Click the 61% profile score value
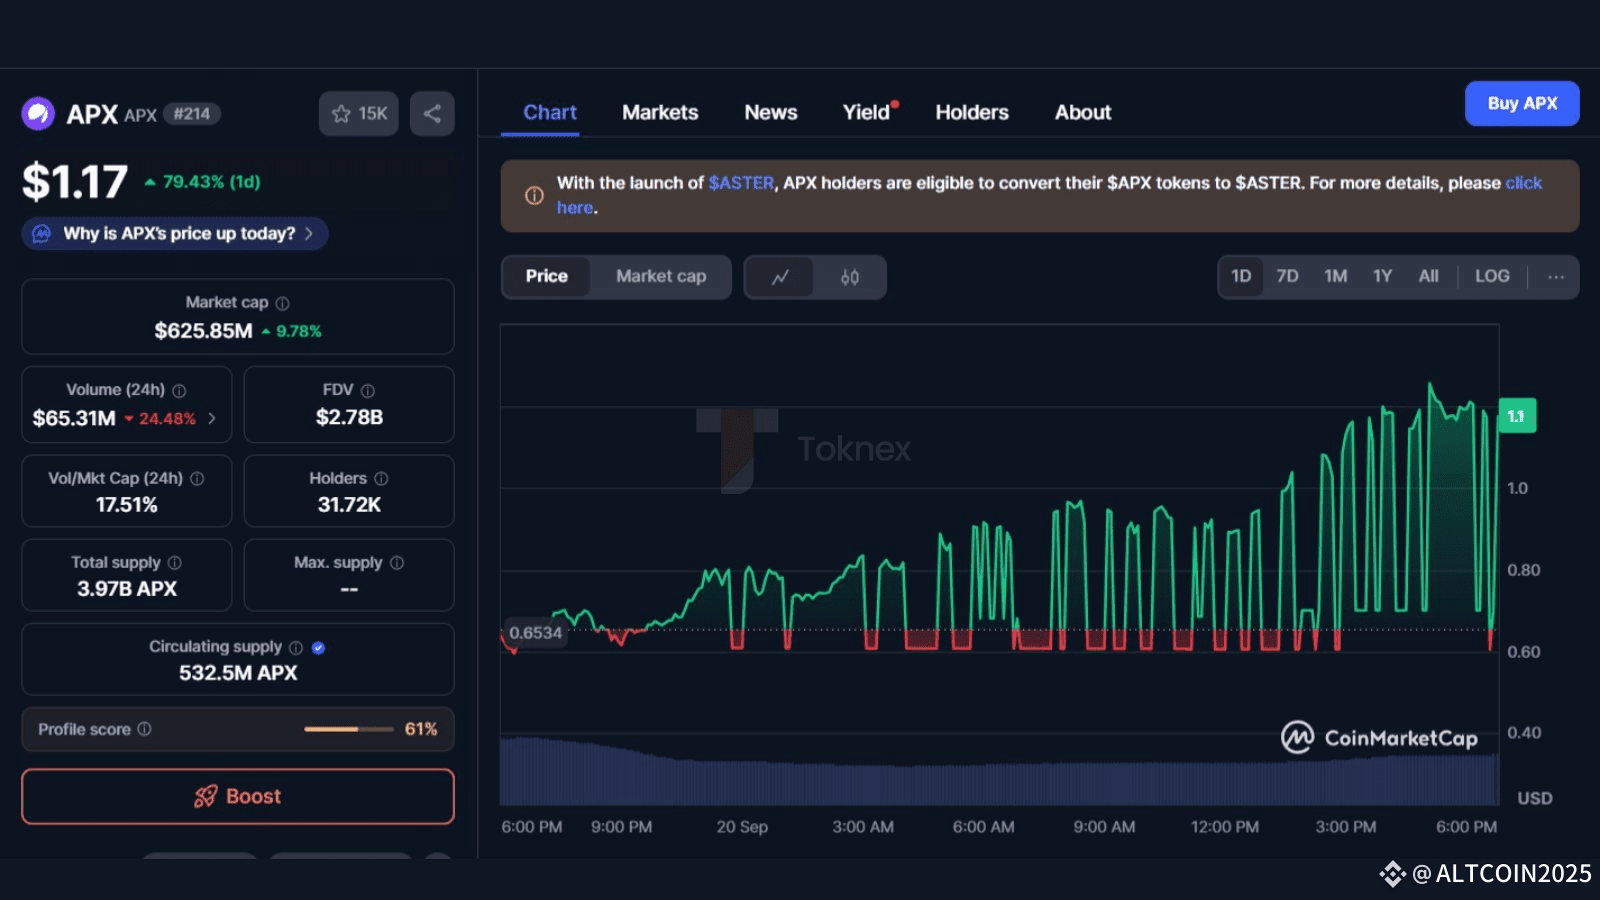1600x900 pixels. [x=421, y=729]
